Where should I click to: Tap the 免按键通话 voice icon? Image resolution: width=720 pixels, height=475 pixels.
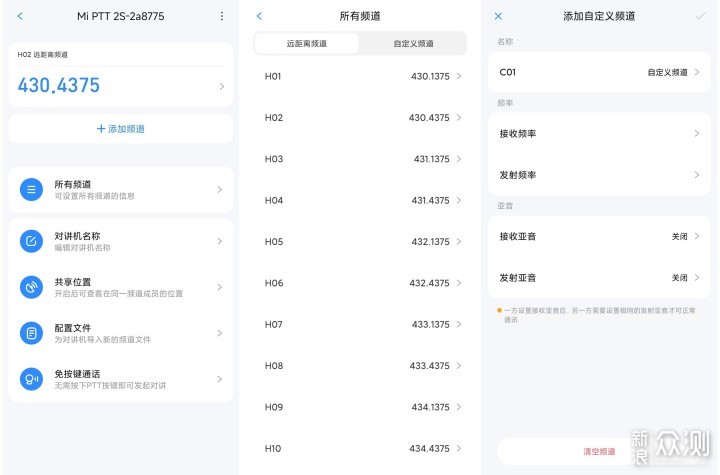[x=31, y=379]
